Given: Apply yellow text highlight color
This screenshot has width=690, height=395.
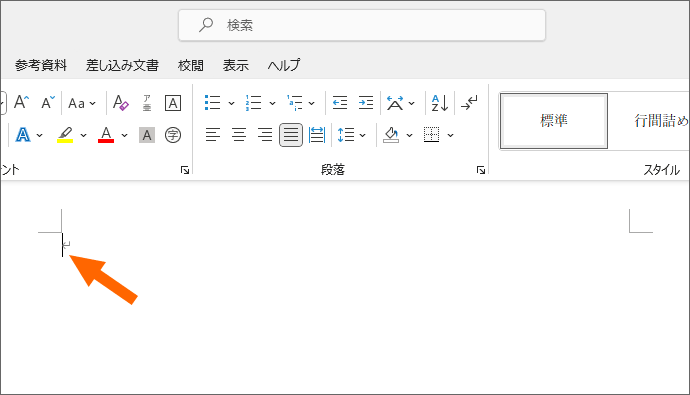Looking at the screenshot, I should [x=65, y=135].
